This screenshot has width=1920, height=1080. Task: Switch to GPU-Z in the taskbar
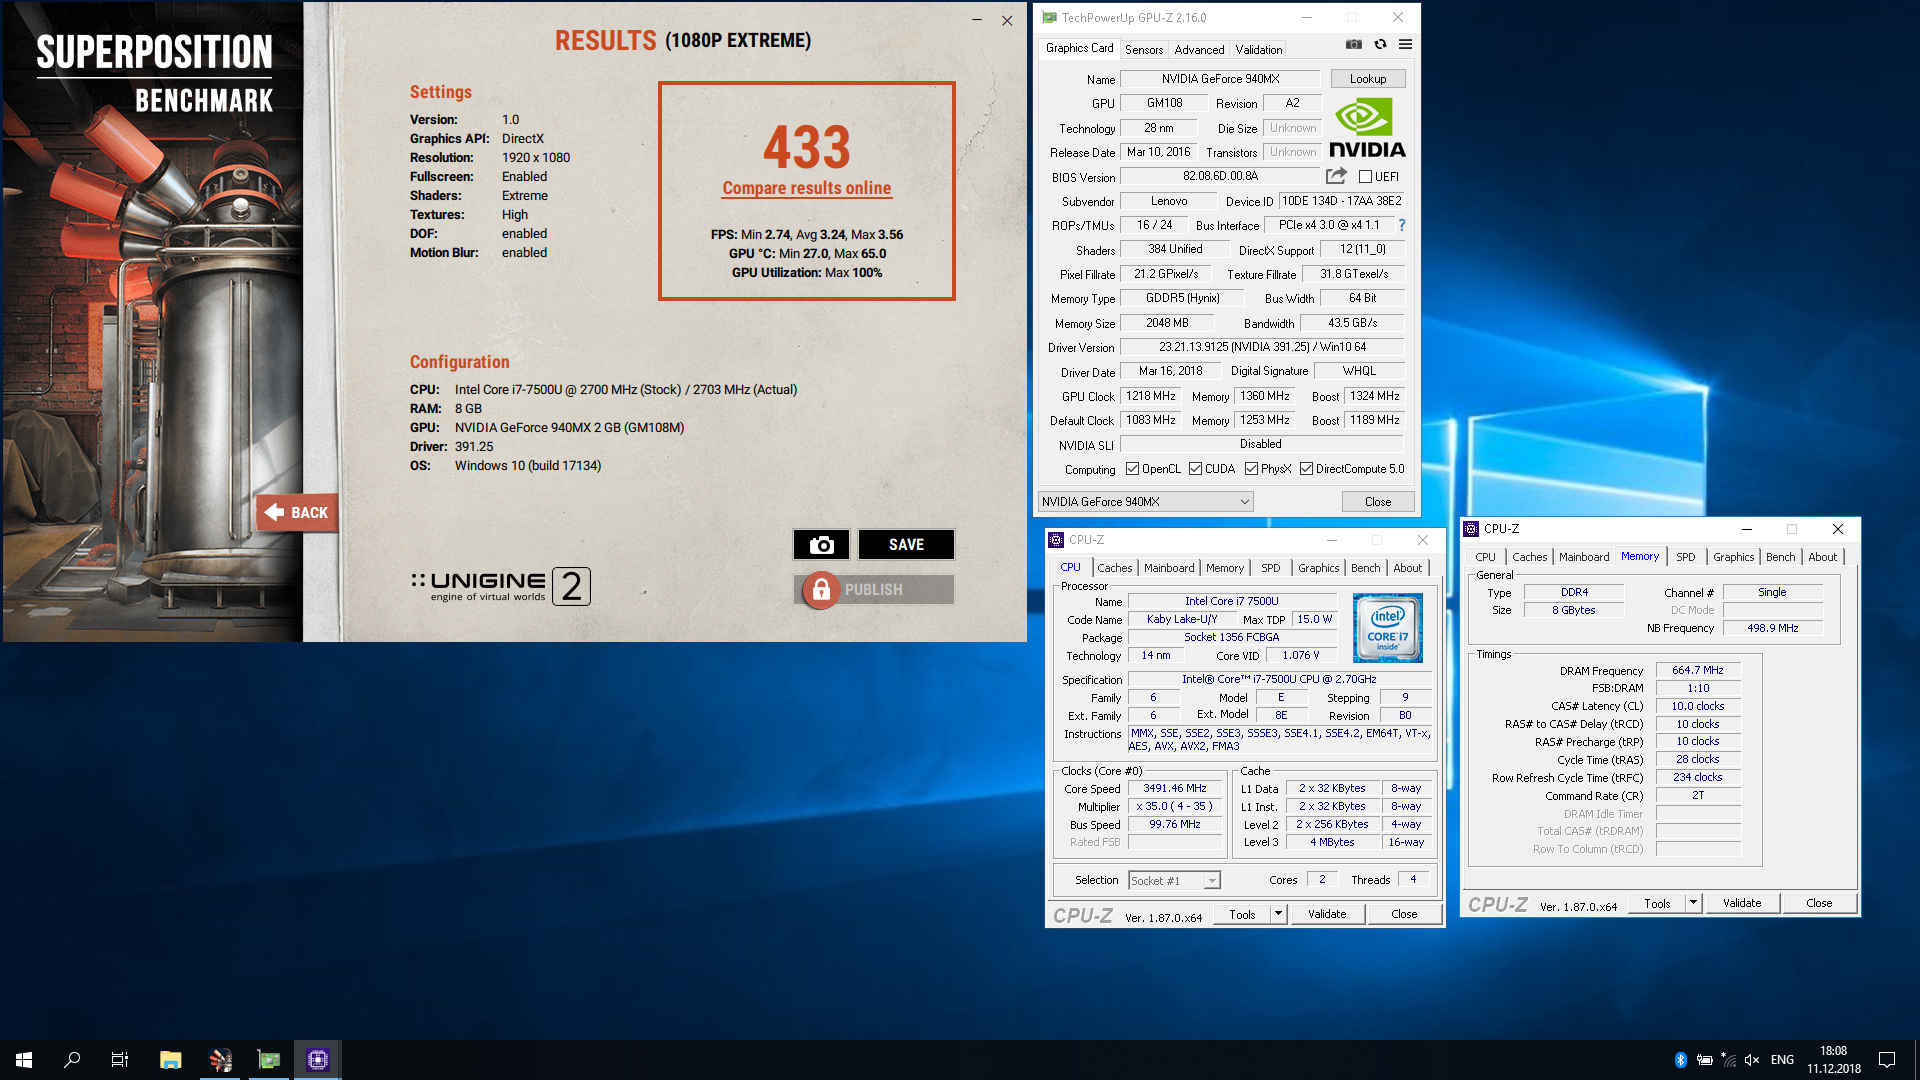269,1060
